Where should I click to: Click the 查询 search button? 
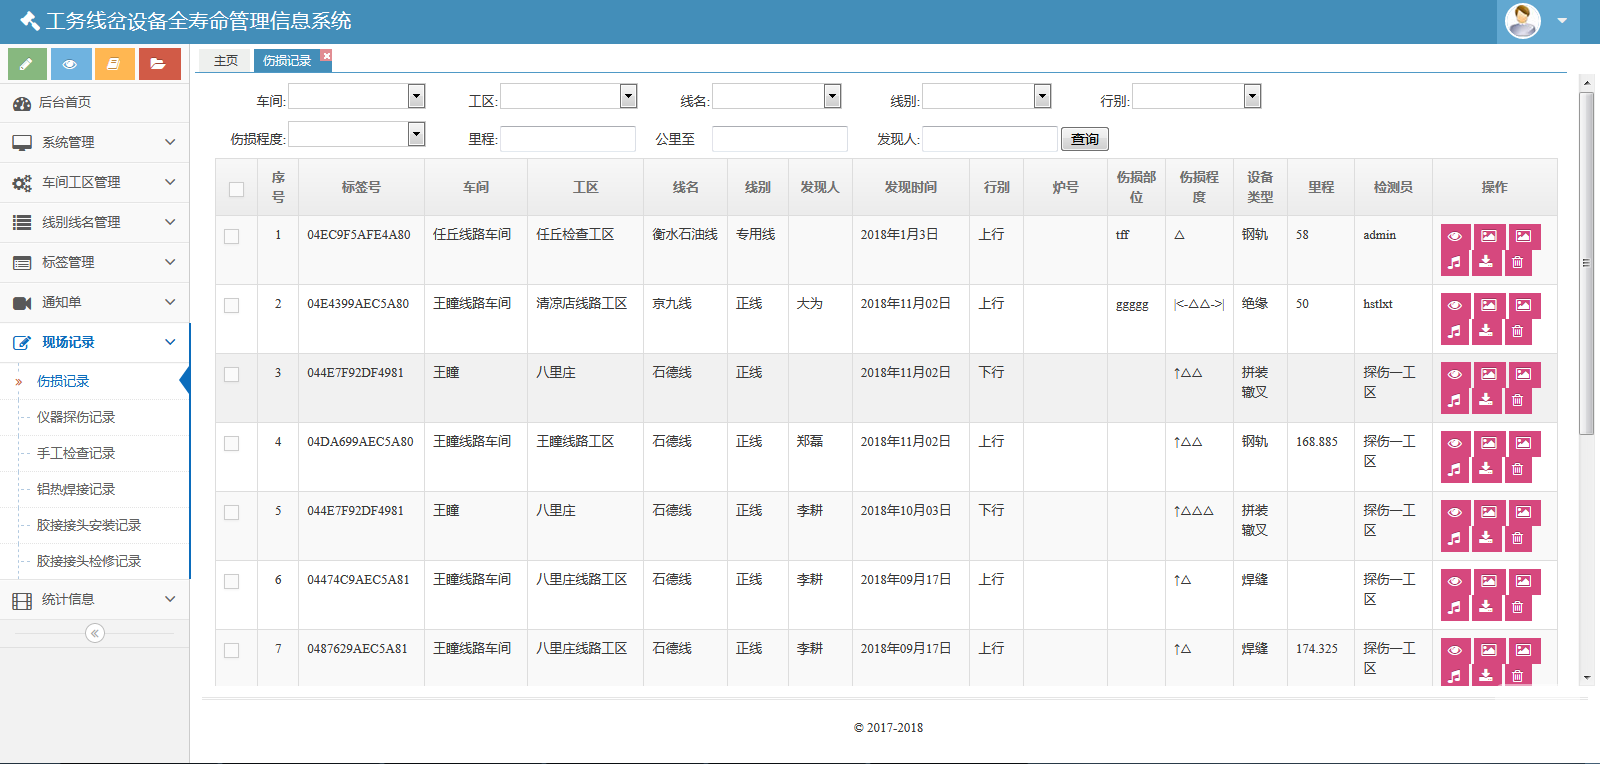(1084, 139)
